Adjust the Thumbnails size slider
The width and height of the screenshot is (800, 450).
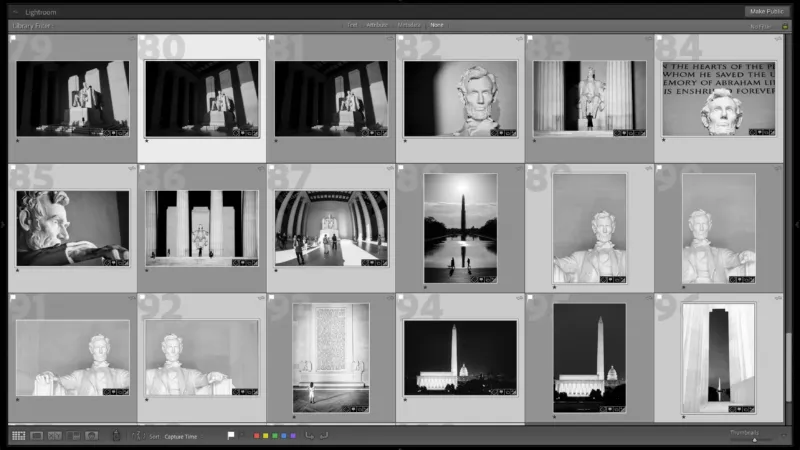755,440
